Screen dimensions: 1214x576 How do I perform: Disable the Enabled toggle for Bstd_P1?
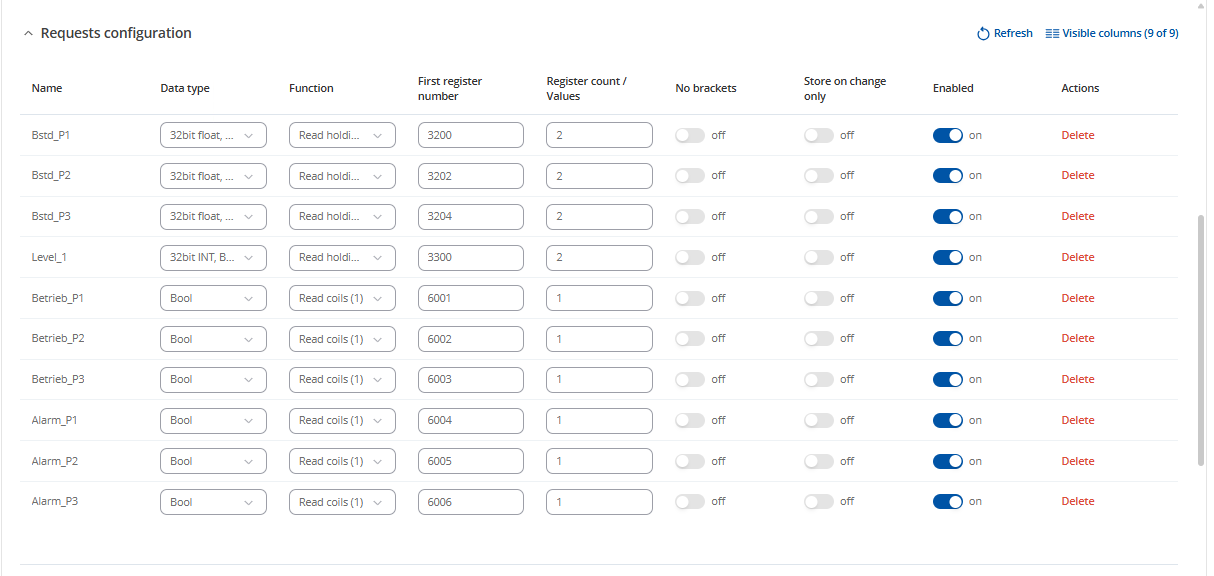tap(948, 135)
